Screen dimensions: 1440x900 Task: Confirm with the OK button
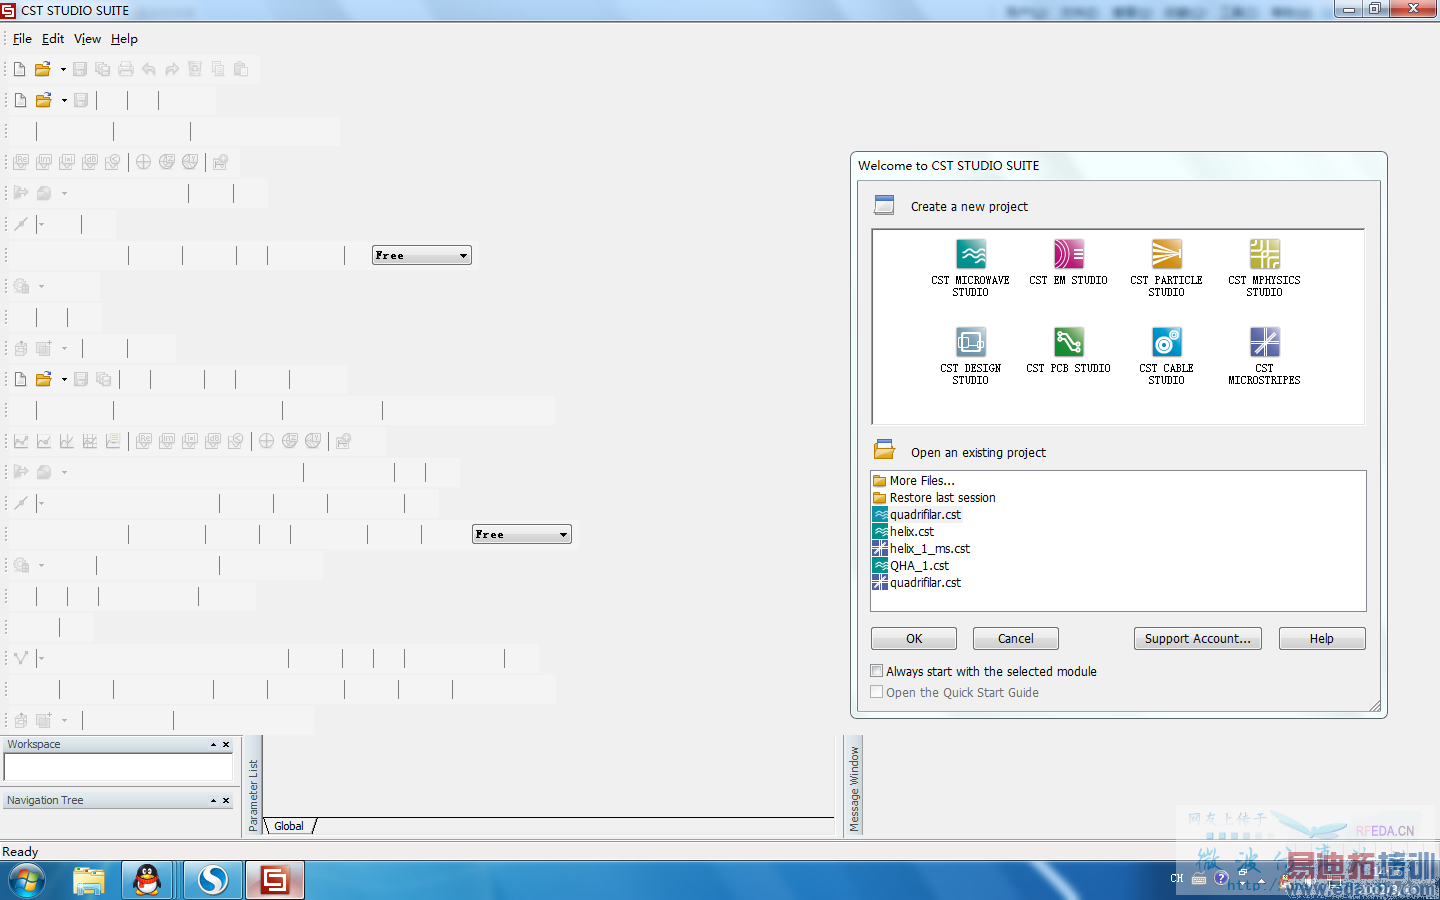pos(914,639)
